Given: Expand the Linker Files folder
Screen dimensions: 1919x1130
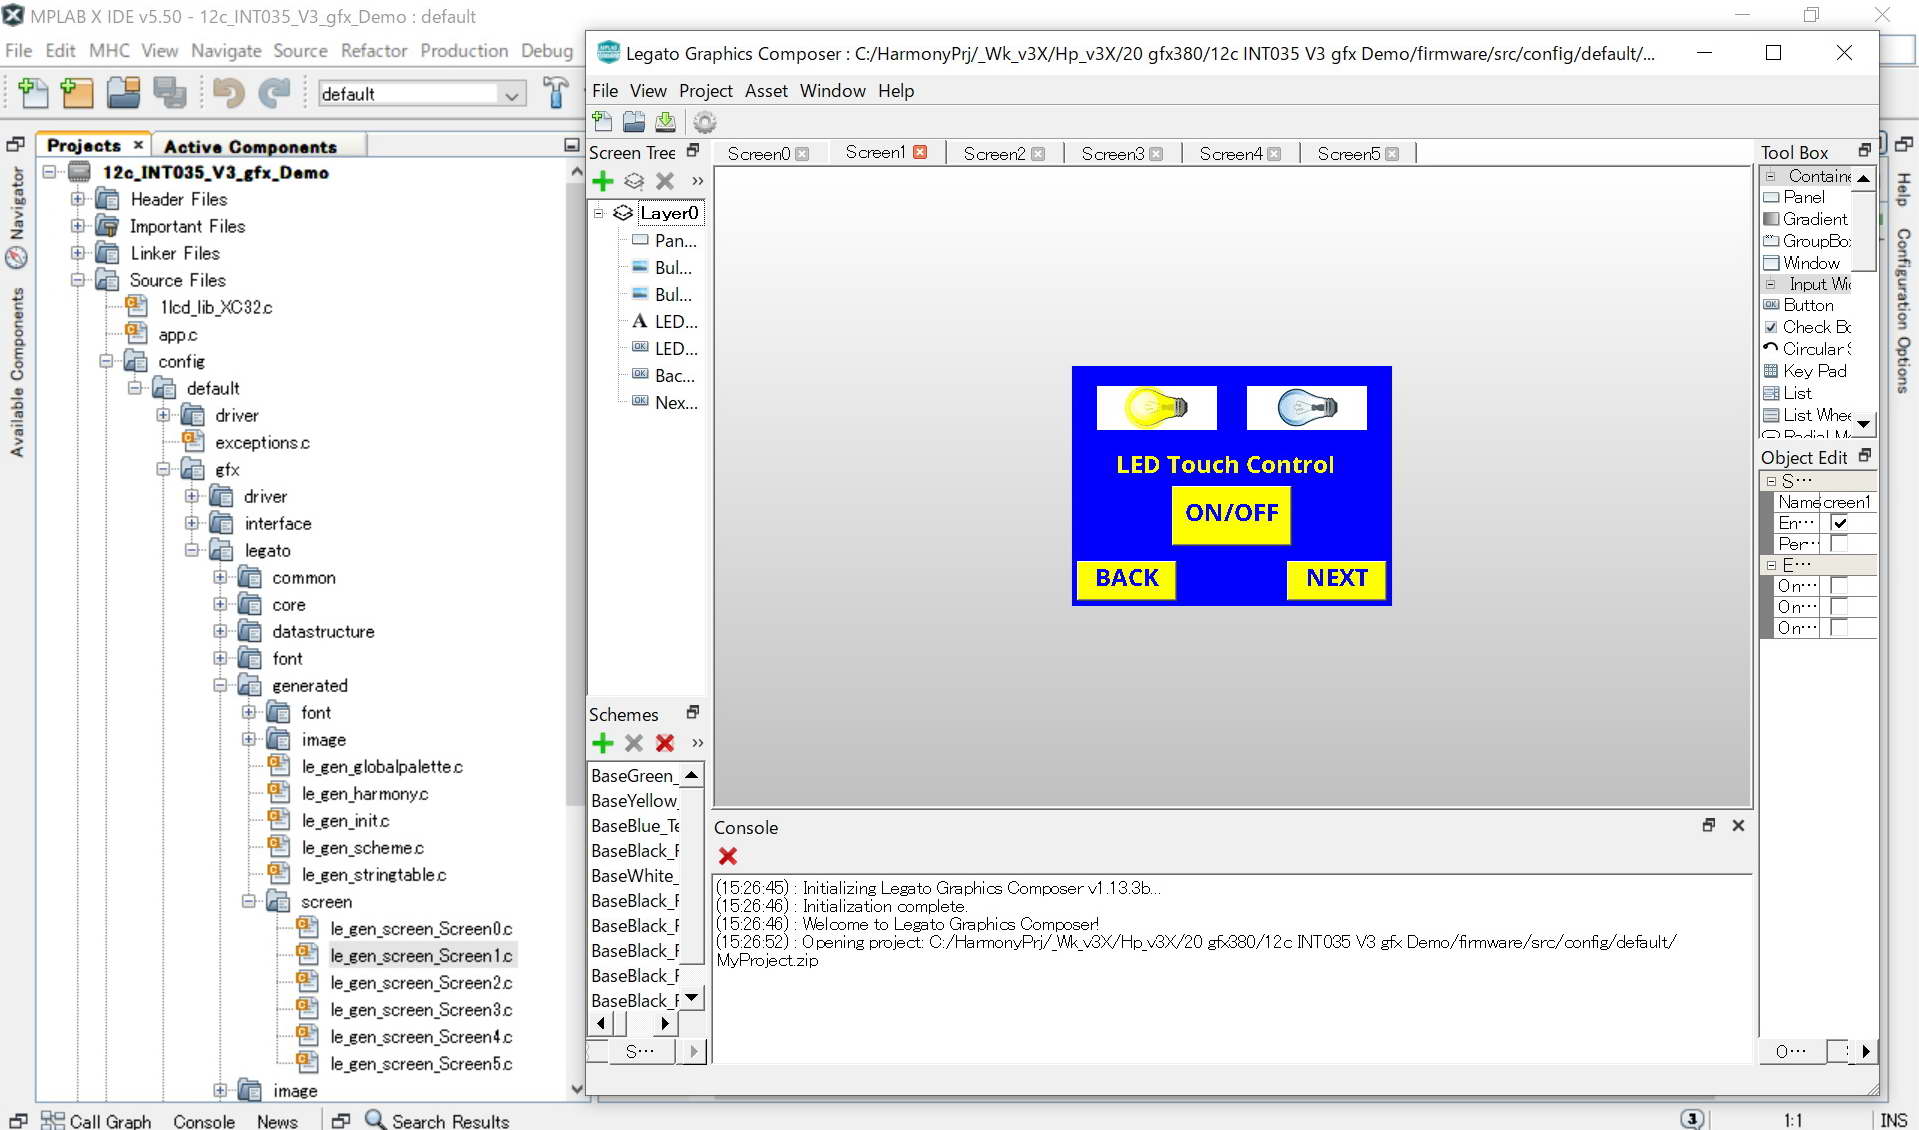Looking at the screenshot, I should coord(78,253).
